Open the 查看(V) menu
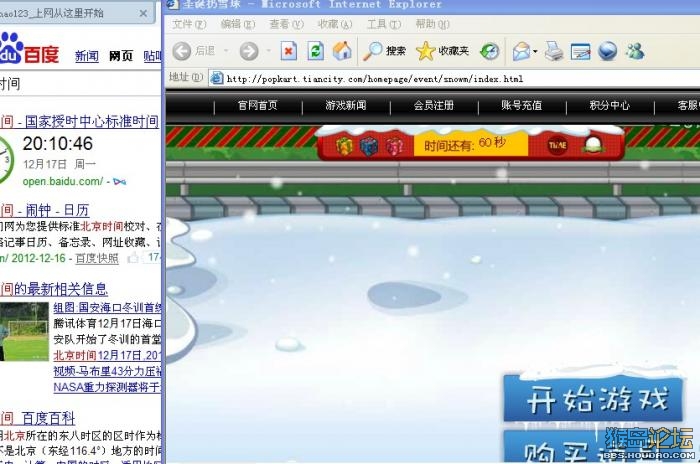 tap(287, 24)
